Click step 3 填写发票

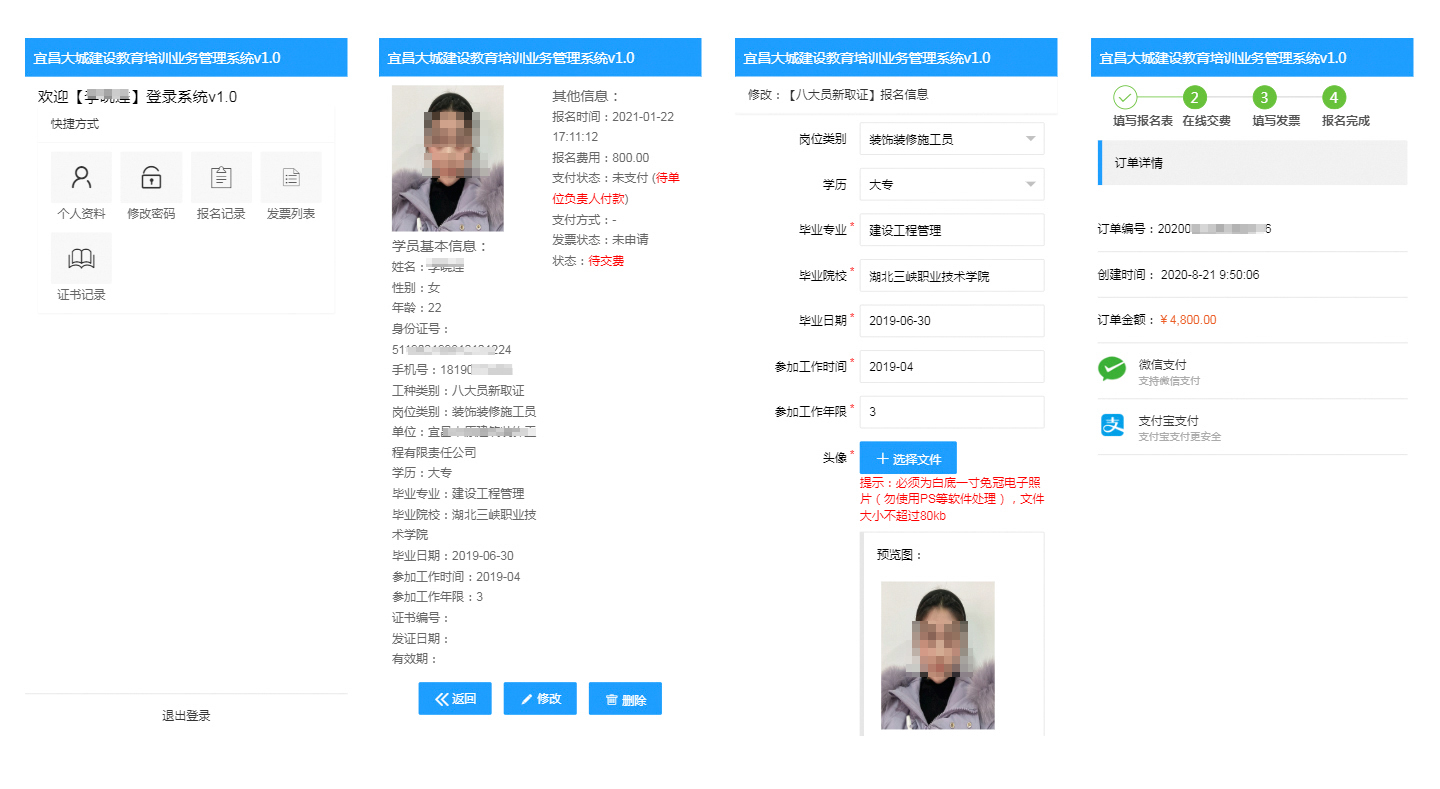pos(1264,98)
